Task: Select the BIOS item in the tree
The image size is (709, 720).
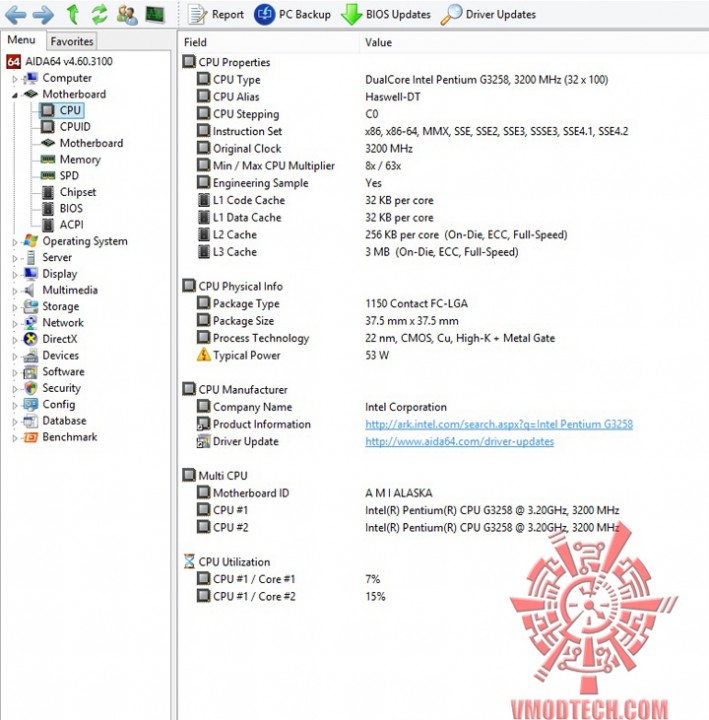Action: coord(62,208)
